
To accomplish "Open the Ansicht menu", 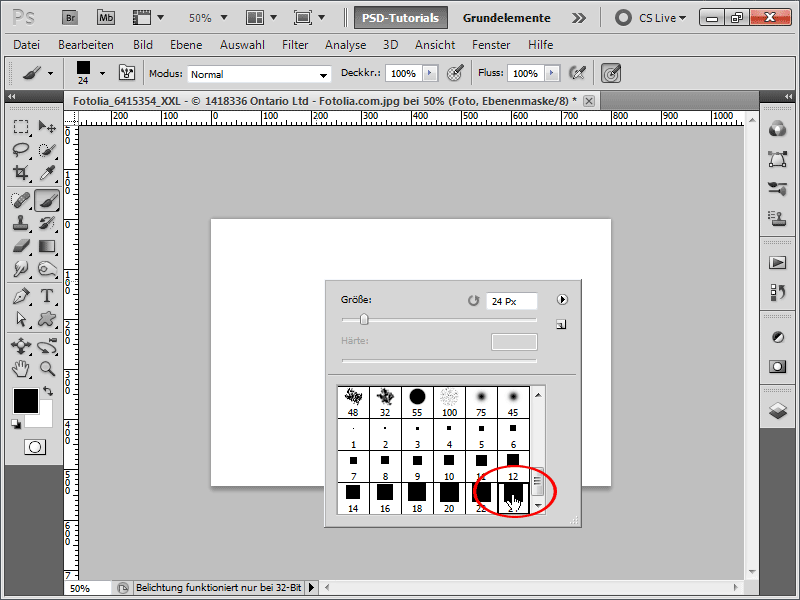I will [435, 45].
